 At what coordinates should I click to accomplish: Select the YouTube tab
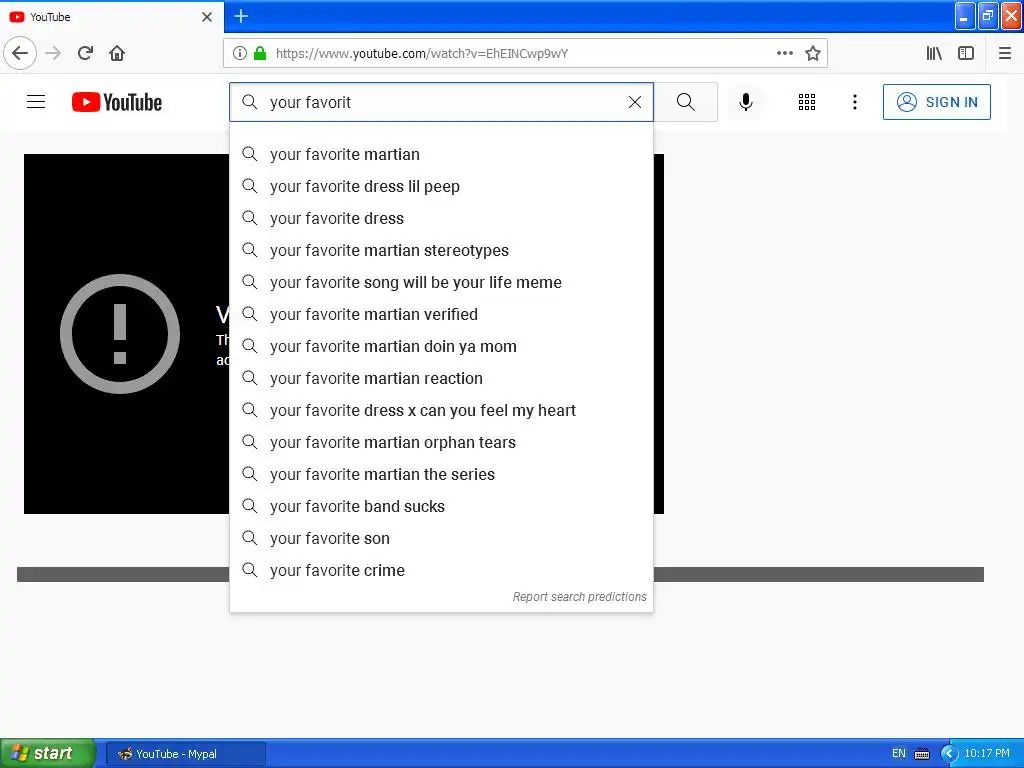click(111, 17)
